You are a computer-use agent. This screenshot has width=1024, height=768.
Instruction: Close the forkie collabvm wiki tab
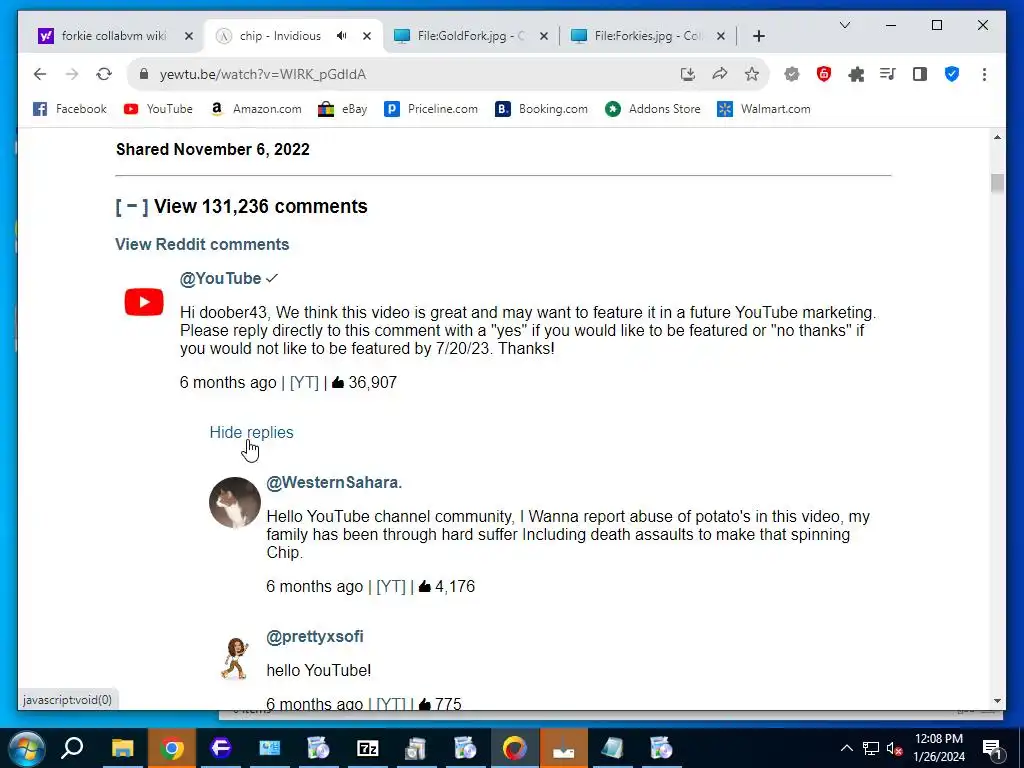189,36
